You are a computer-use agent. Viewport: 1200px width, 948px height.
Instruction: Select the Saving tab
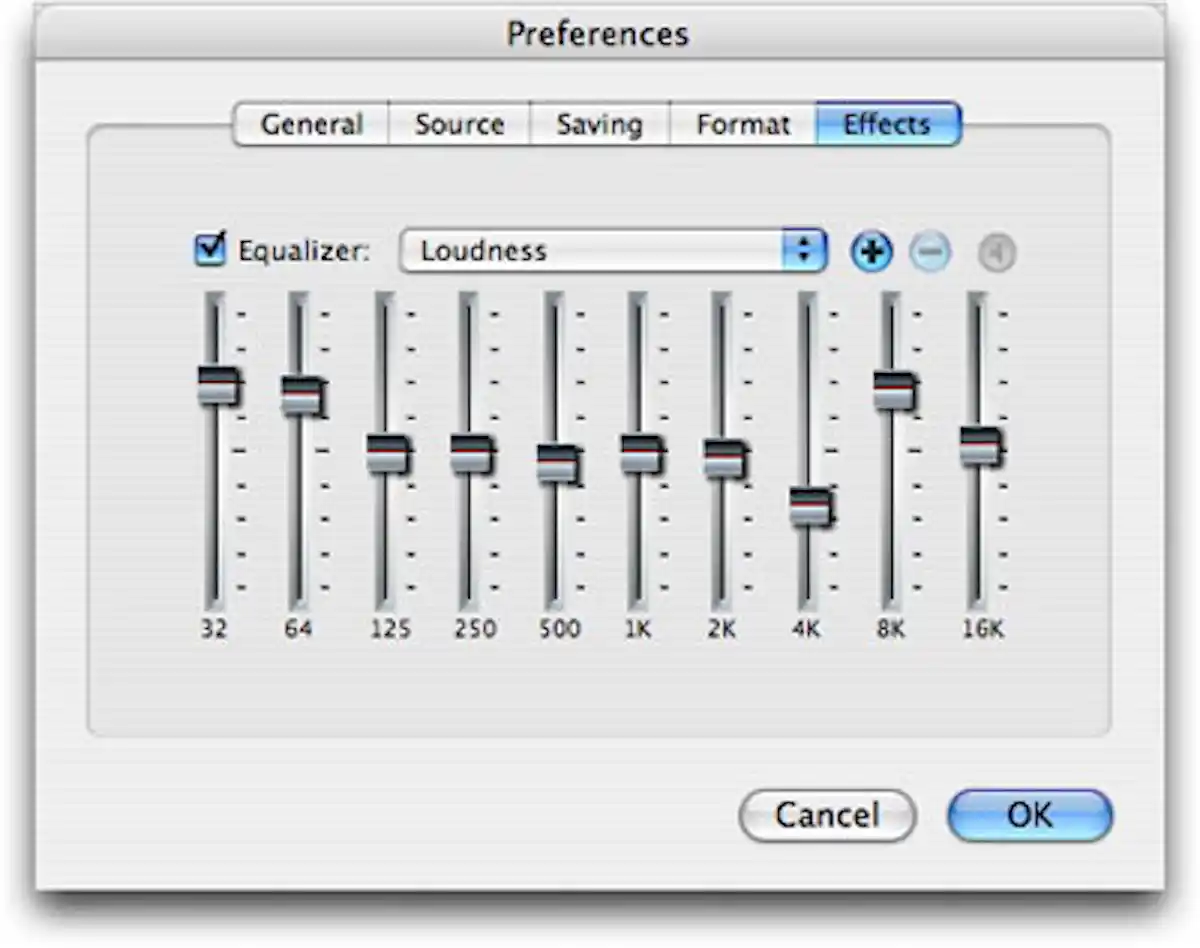click(x=599, y=125)
